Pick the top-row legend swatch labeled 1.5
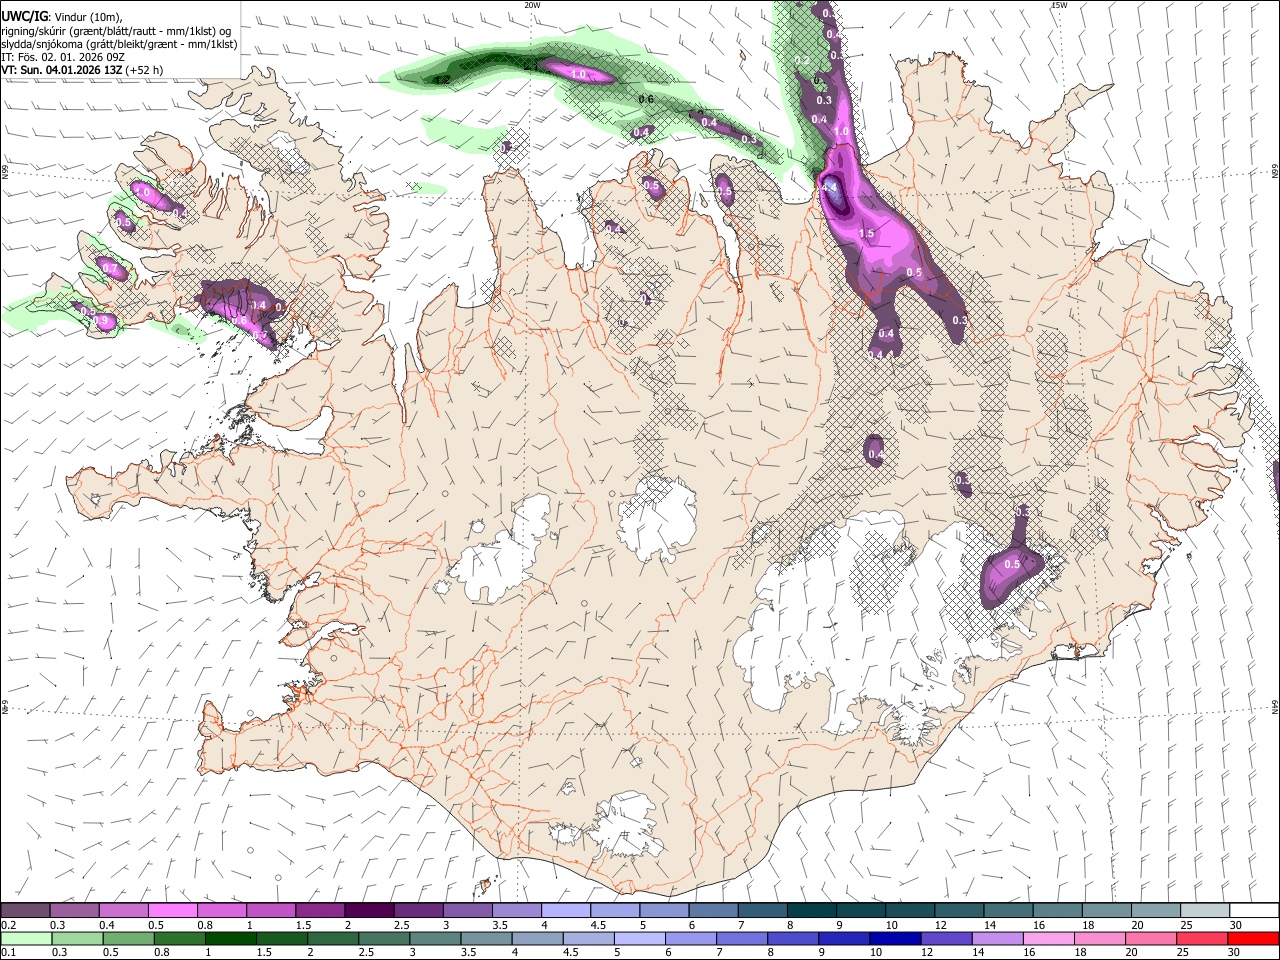1280x960 pixels. (x=320, y=910)
